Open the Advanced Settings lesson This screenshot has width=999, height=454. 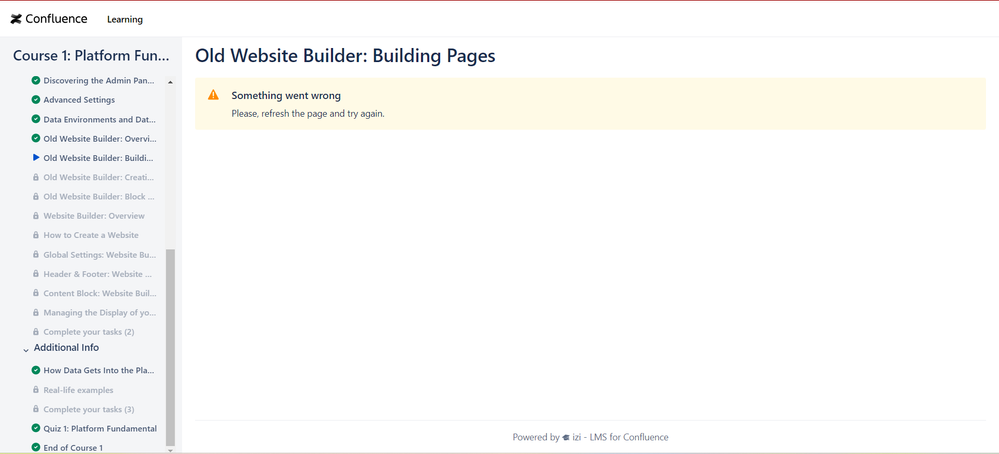tap(79, 100)
